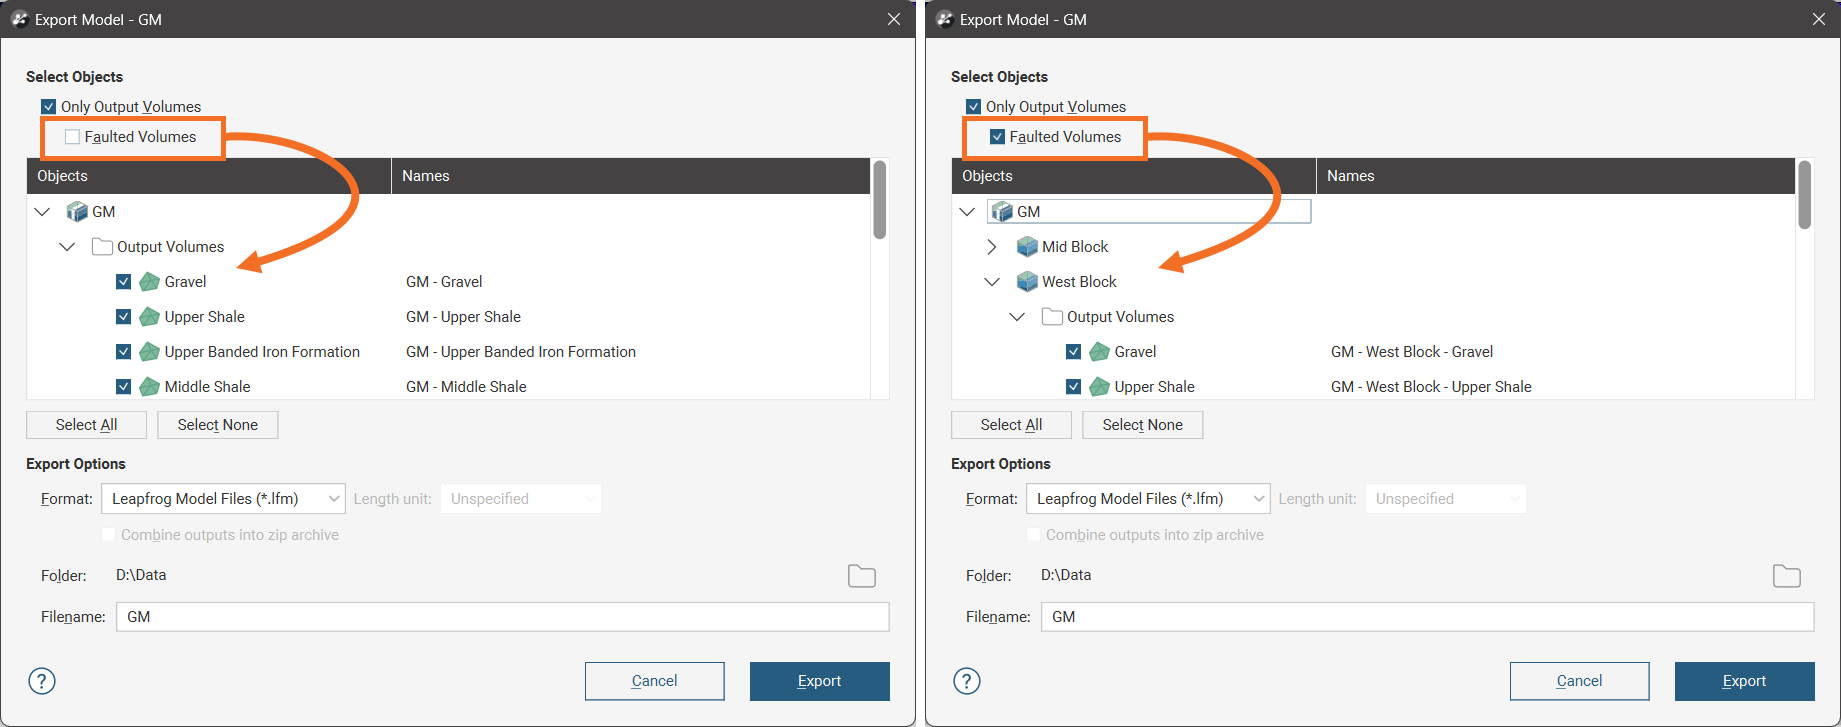Enable Faulted Volumes in left dialog
Image resolution: width=1841 pixels, height=727 pixels.
click(x=73, y=137)
